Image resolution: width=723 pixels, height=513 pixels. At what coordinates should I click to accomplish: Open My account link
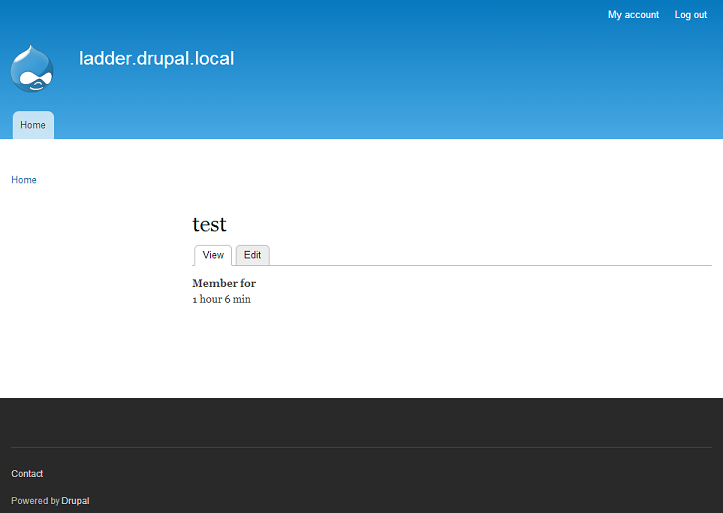coord(633,15)
